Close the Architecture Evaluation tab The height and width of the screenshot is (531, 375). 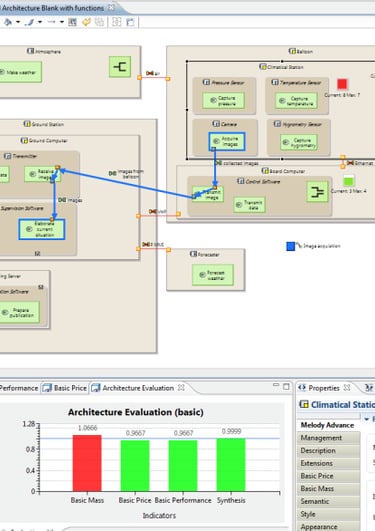coord(181,387)
